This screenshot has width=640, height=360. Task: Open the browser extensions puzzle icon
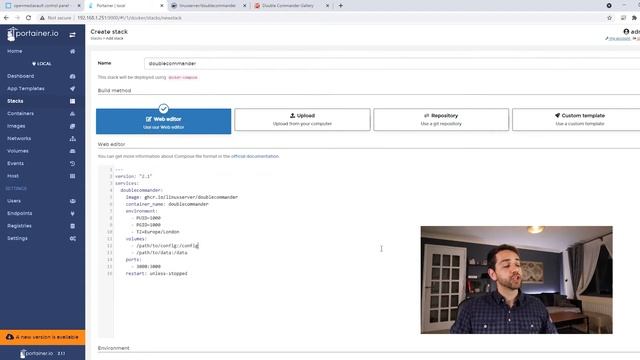[x=634, y=18]
